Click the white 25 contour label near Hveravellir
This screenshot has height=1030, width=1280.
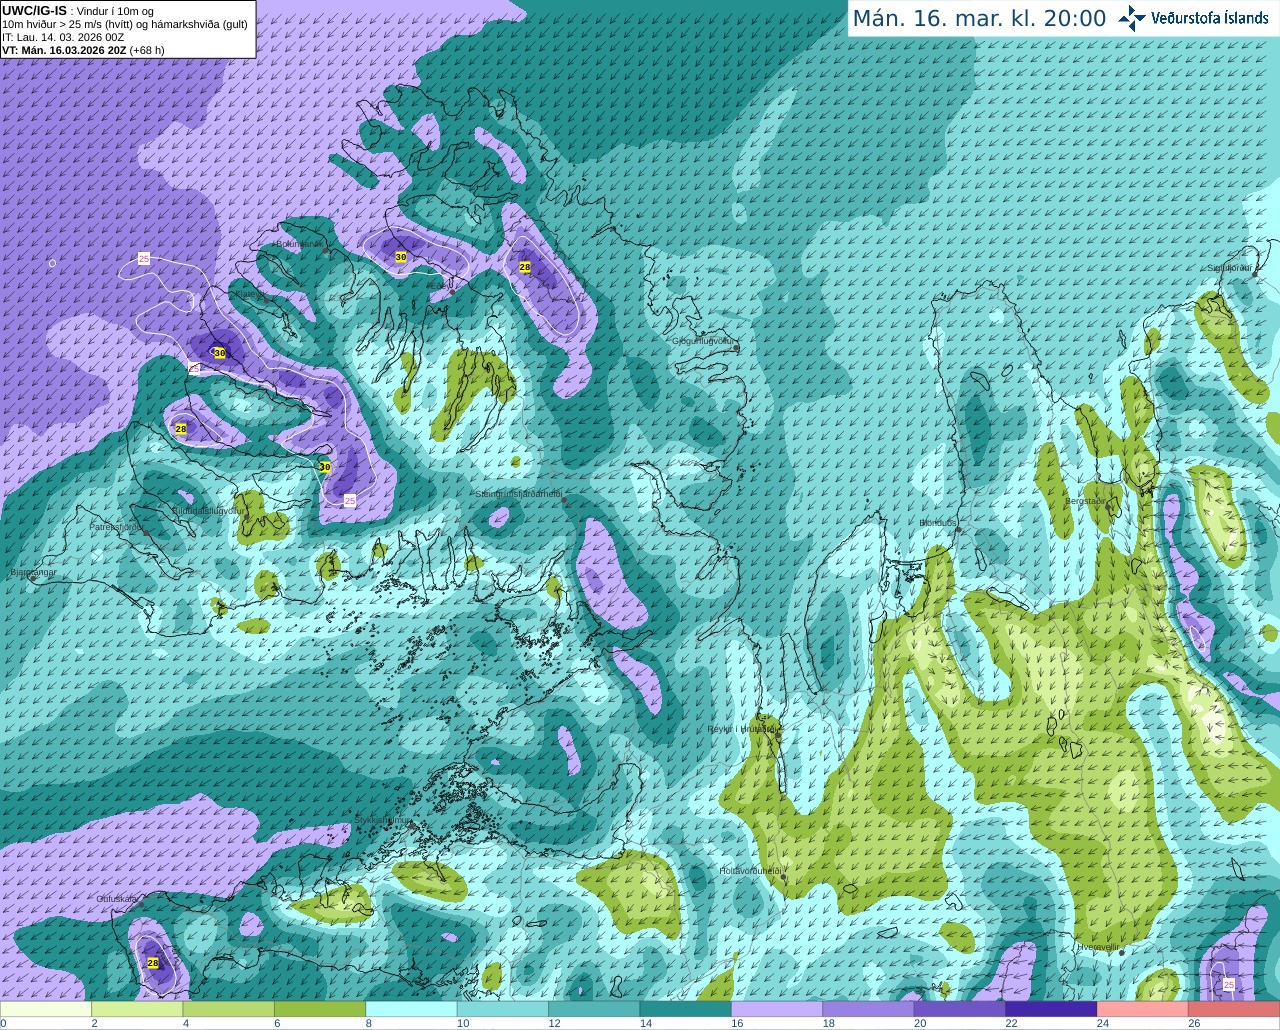pyautogui.click(x=1229, y=985)
